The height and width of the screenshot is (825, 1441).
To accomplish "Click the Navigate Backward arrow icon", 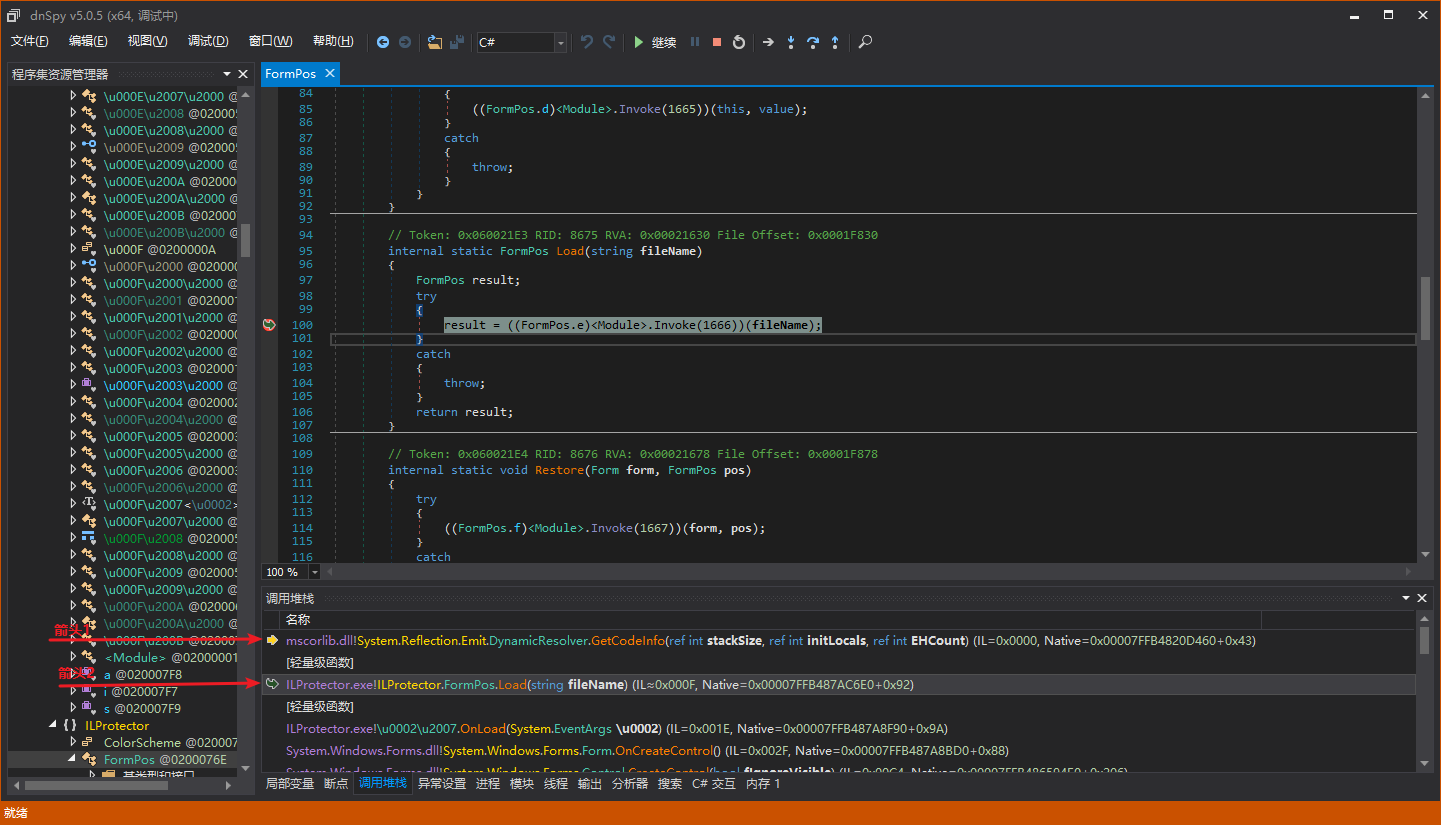I will point(383,42).
